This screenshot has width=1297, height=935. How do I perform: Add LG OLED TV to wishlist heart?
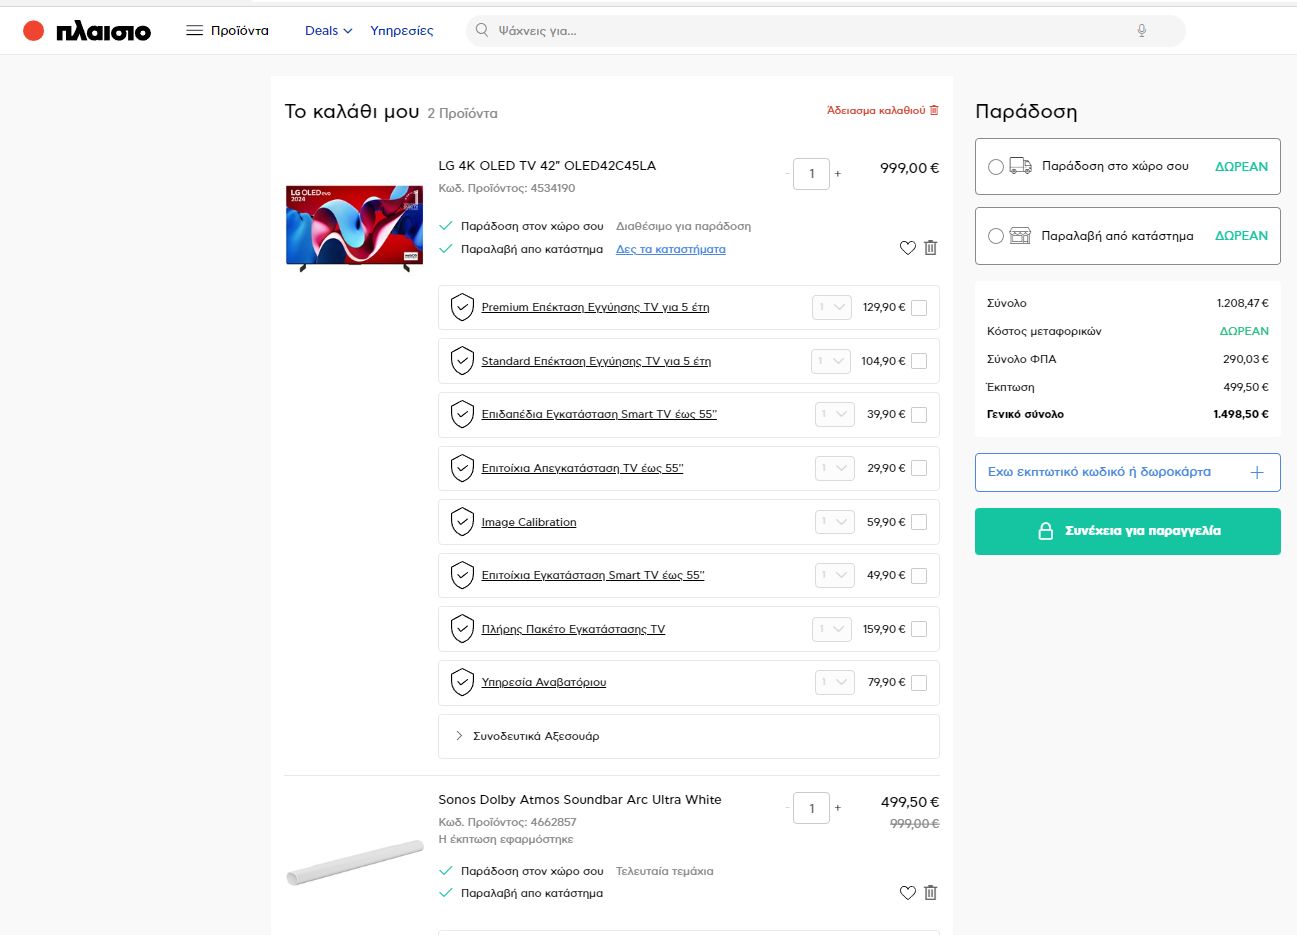(x=907, y=248)
